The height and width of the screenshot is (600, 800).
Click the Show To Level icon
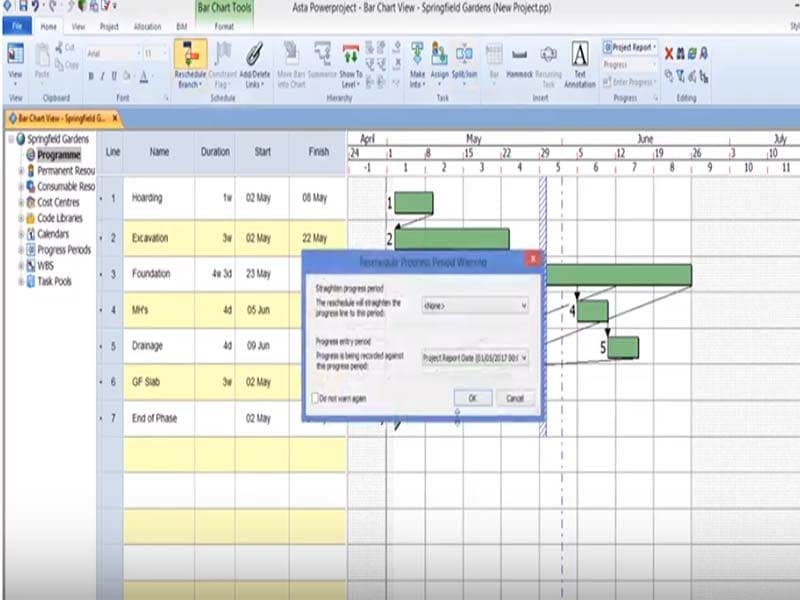(351, 55)
